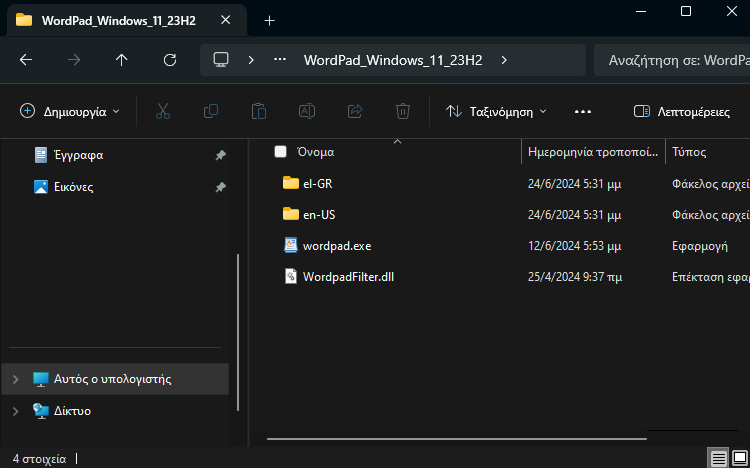
Task: Click the Rename icon in toolbar
Action: click(x=307, y=111)
